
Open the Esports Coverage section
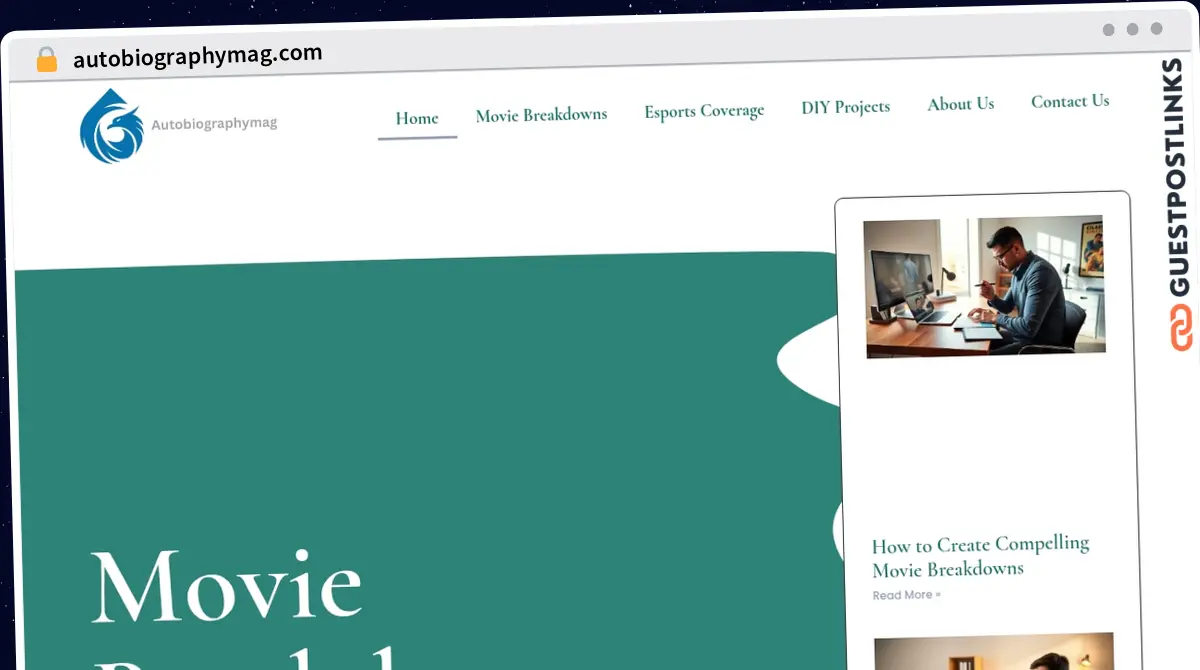point(704,111)
